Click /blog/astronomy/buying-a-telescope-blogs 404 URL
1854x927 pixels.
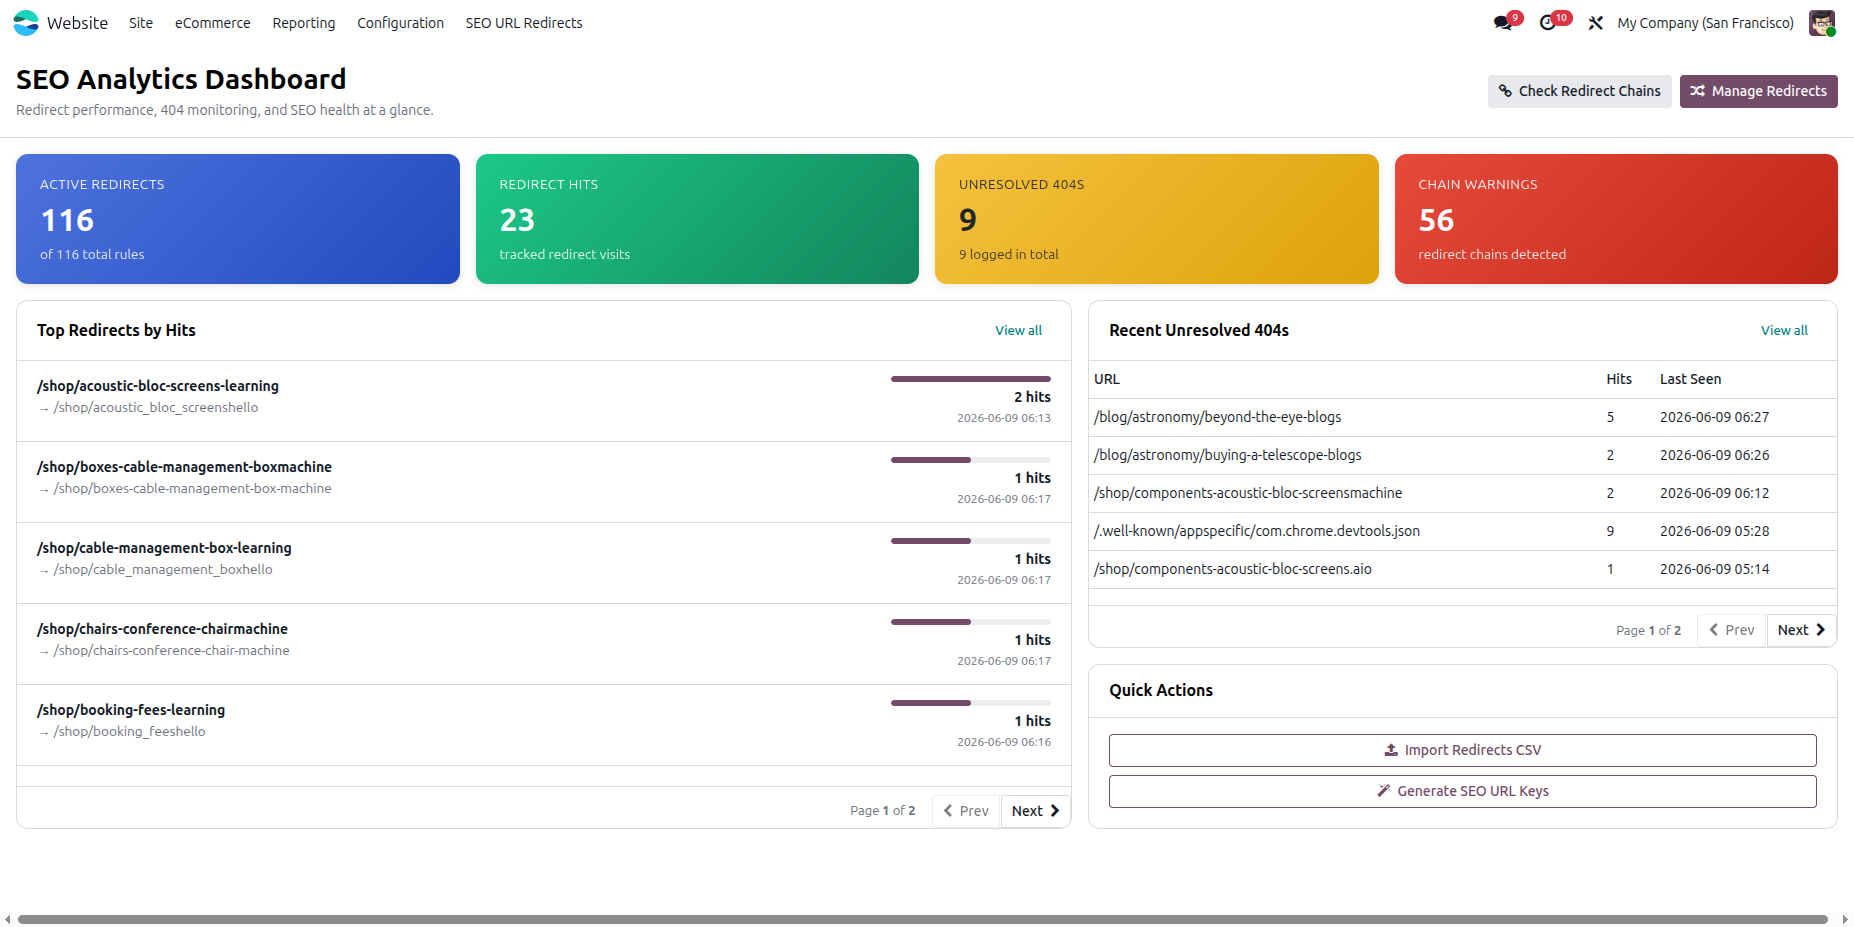(x=1227, y=455)
